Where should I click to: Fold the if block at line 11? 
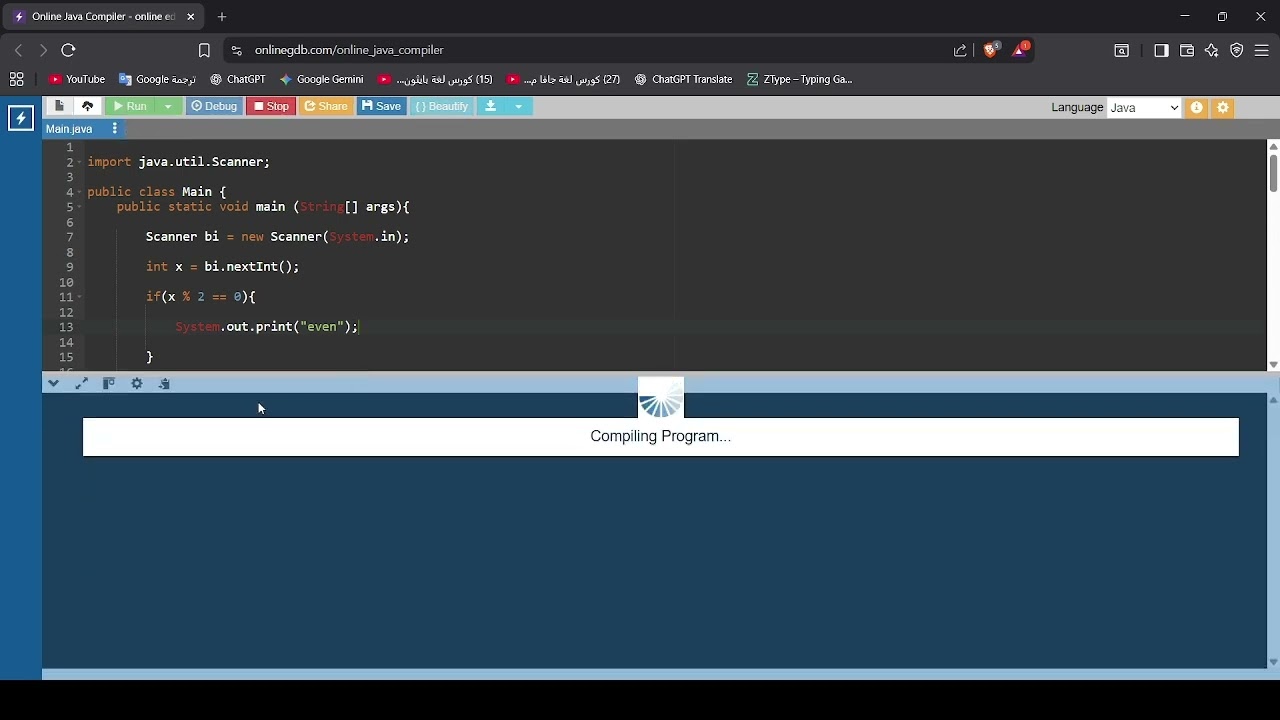tap(79, 297)
